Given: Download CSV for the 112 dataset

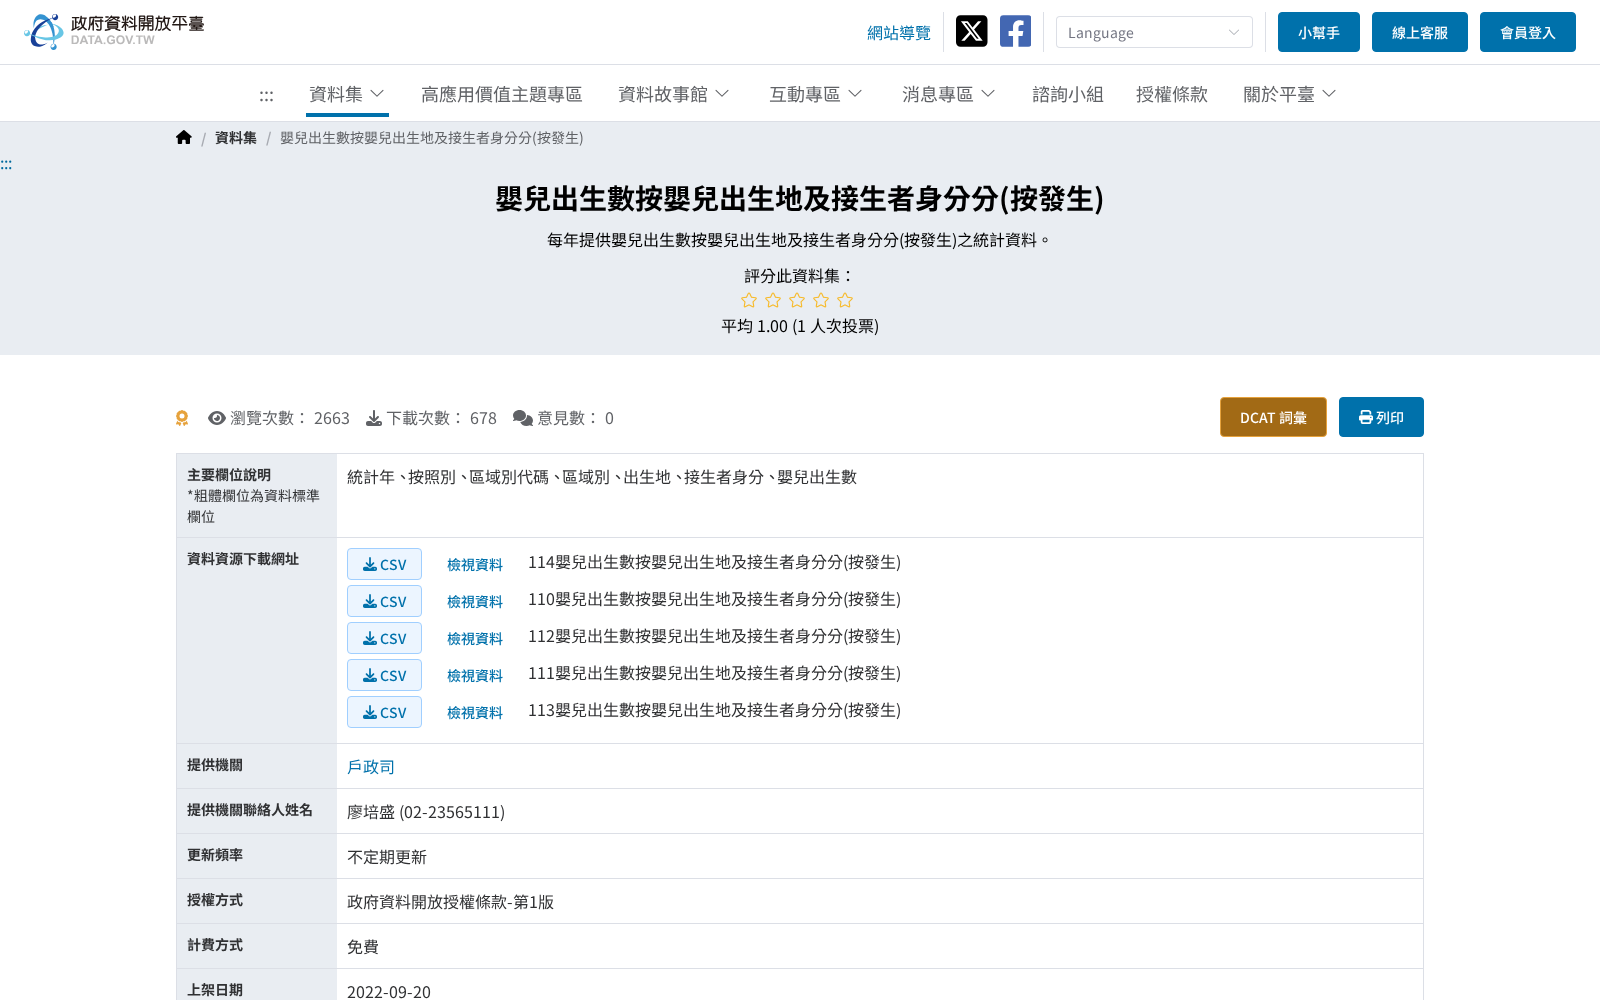Looking at the screenshot, I should click(384, 638).
